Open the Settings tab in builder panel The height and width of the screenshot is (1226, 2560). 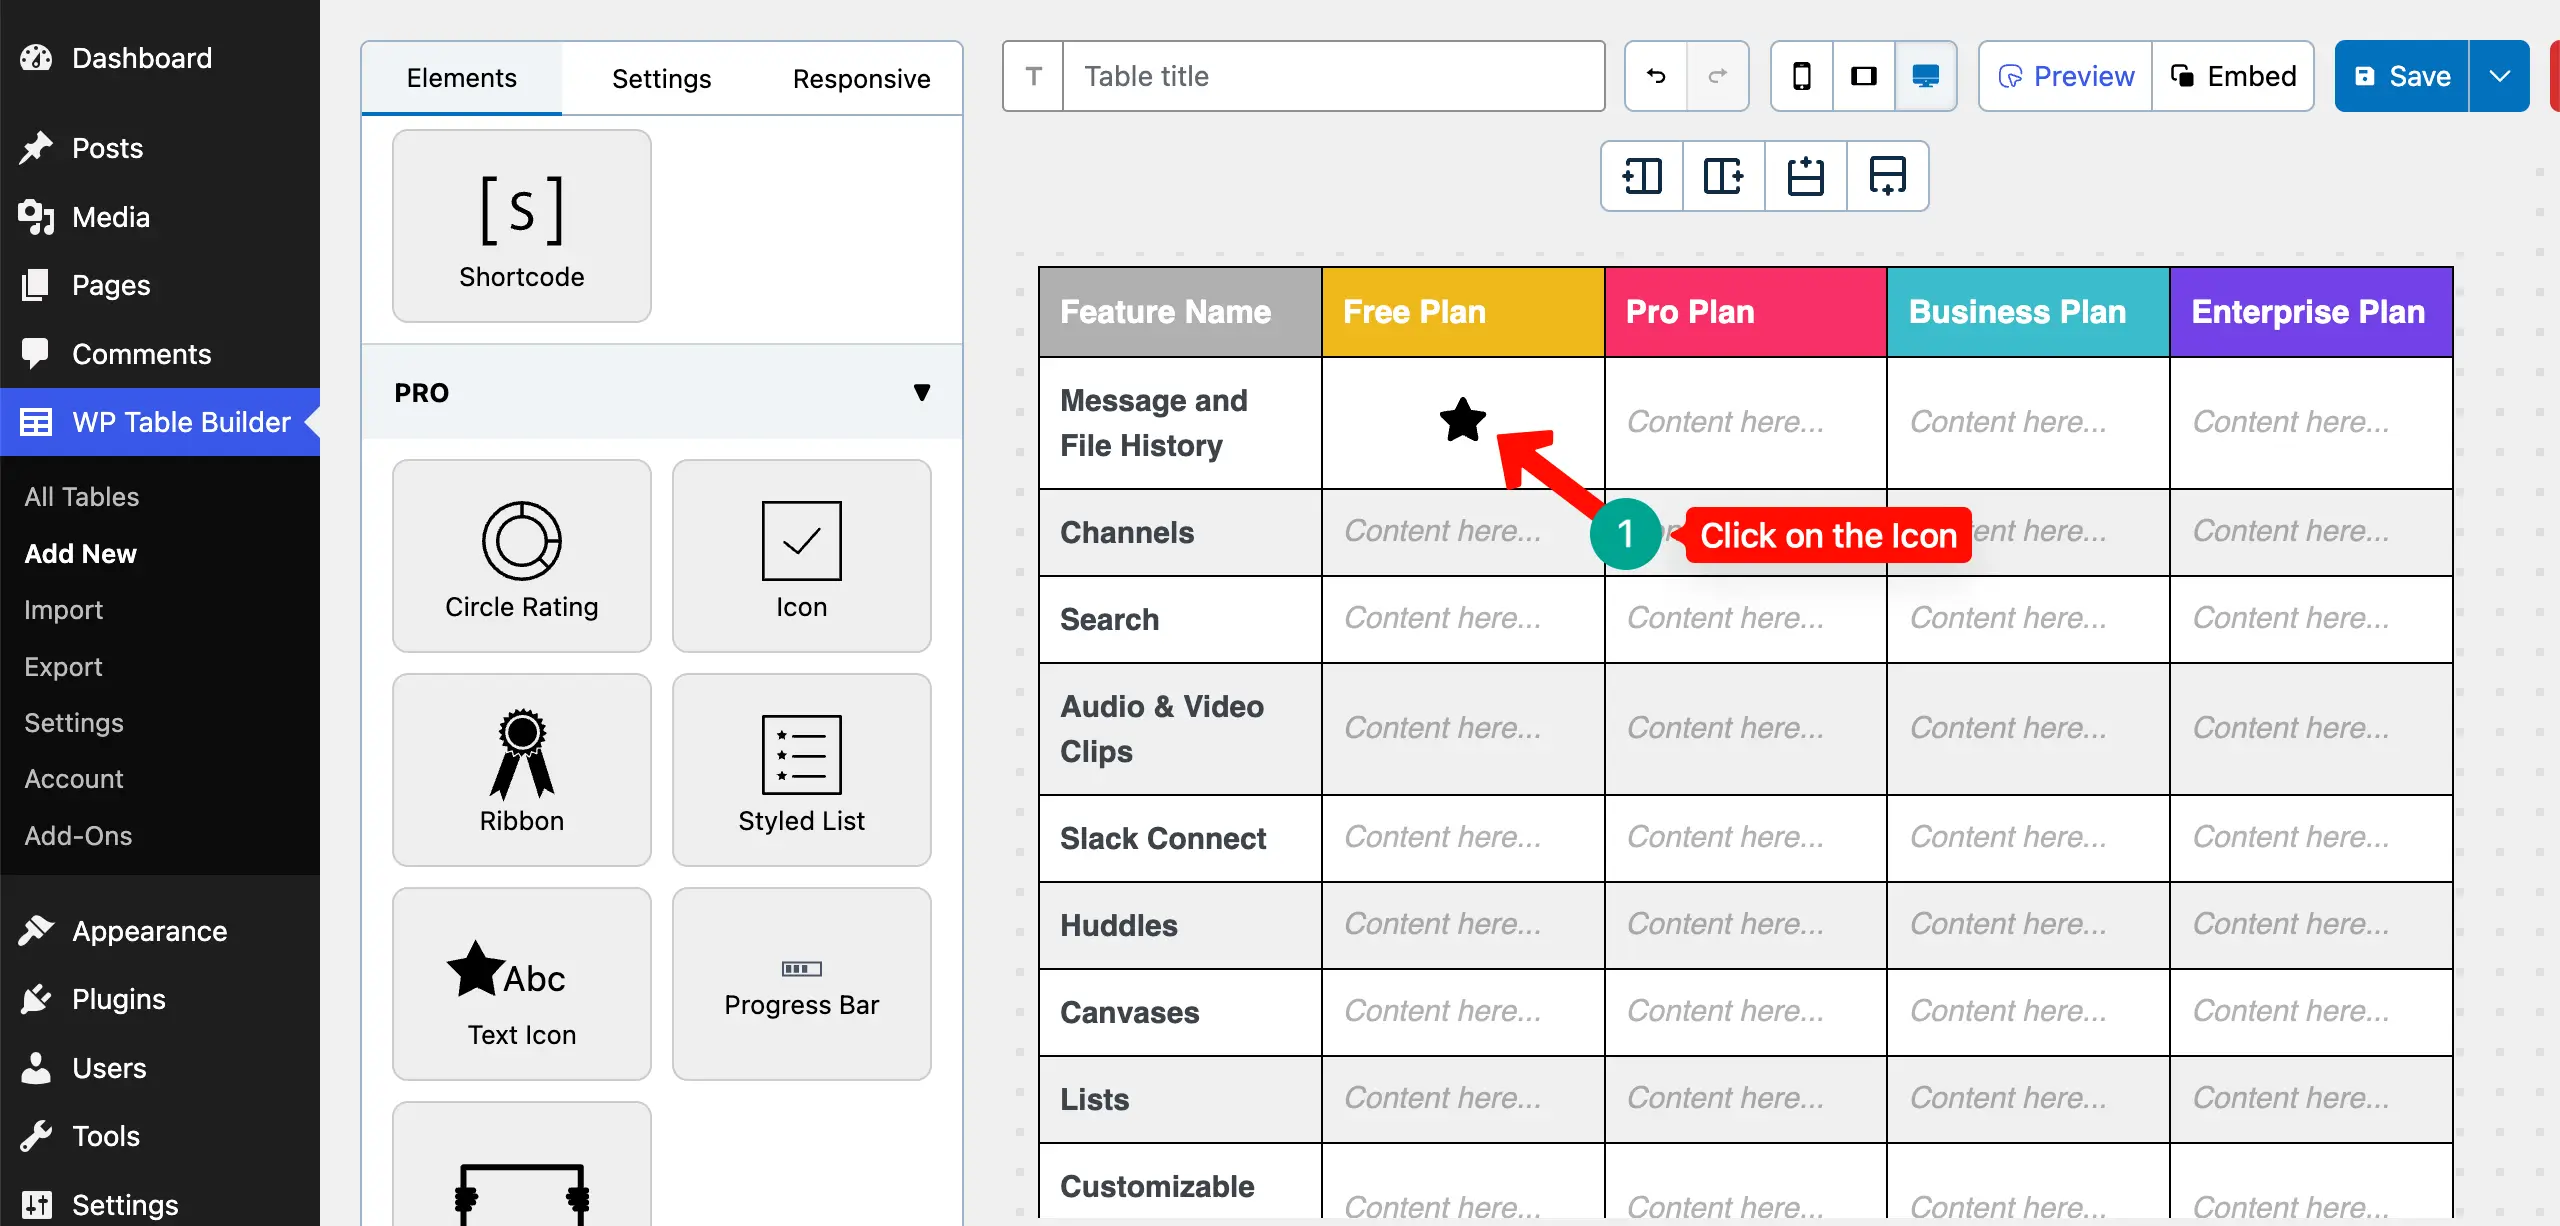(x=661, y=78)
